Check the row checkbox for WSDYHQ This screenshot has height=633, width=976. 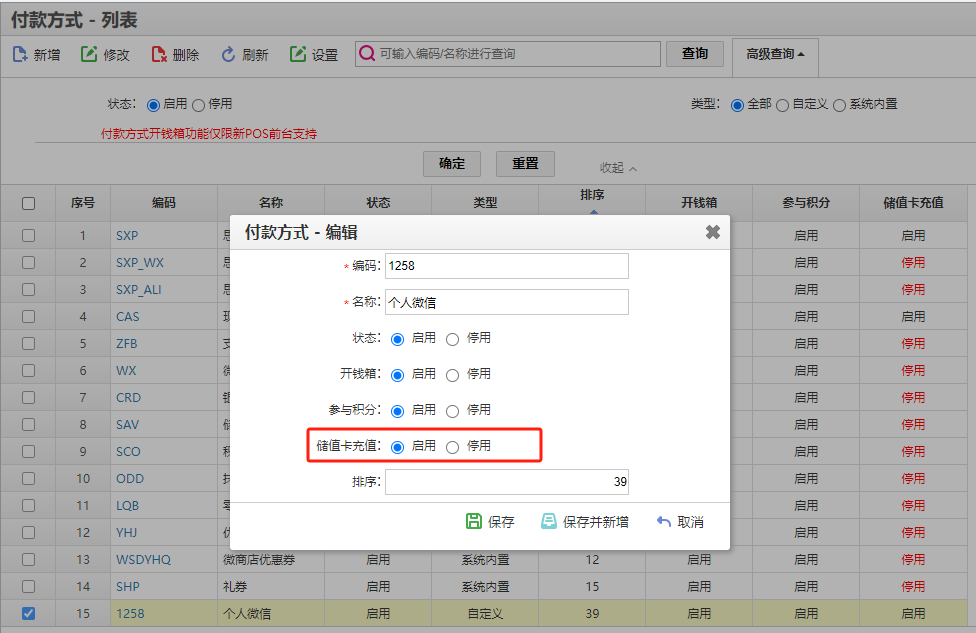[x=29, y=560]
